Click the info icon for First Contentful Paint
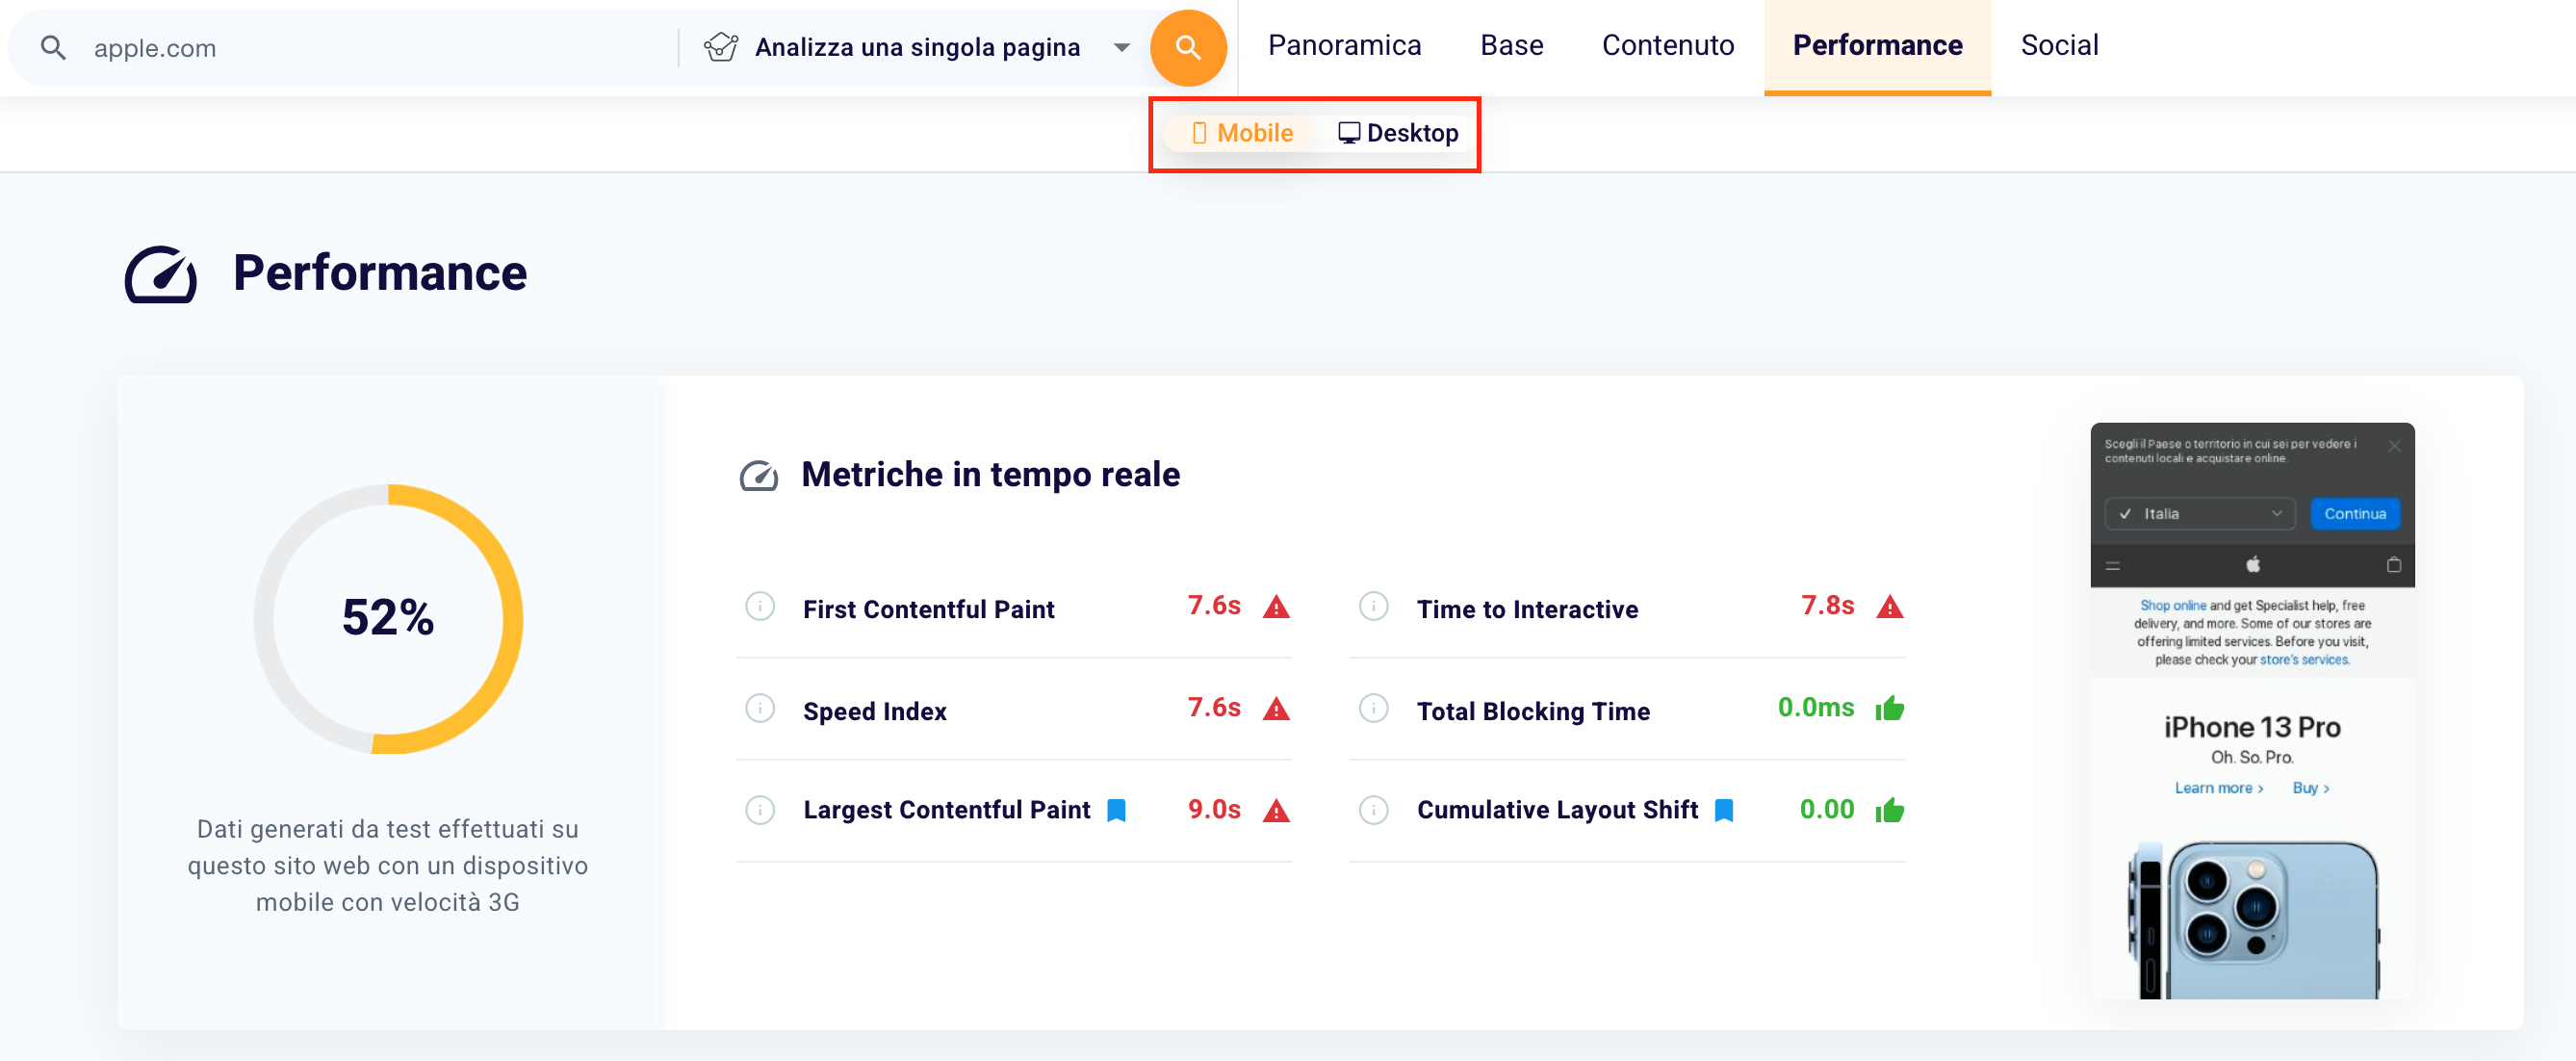The height and width of the screenshot is (1061, 2576). 760,606
